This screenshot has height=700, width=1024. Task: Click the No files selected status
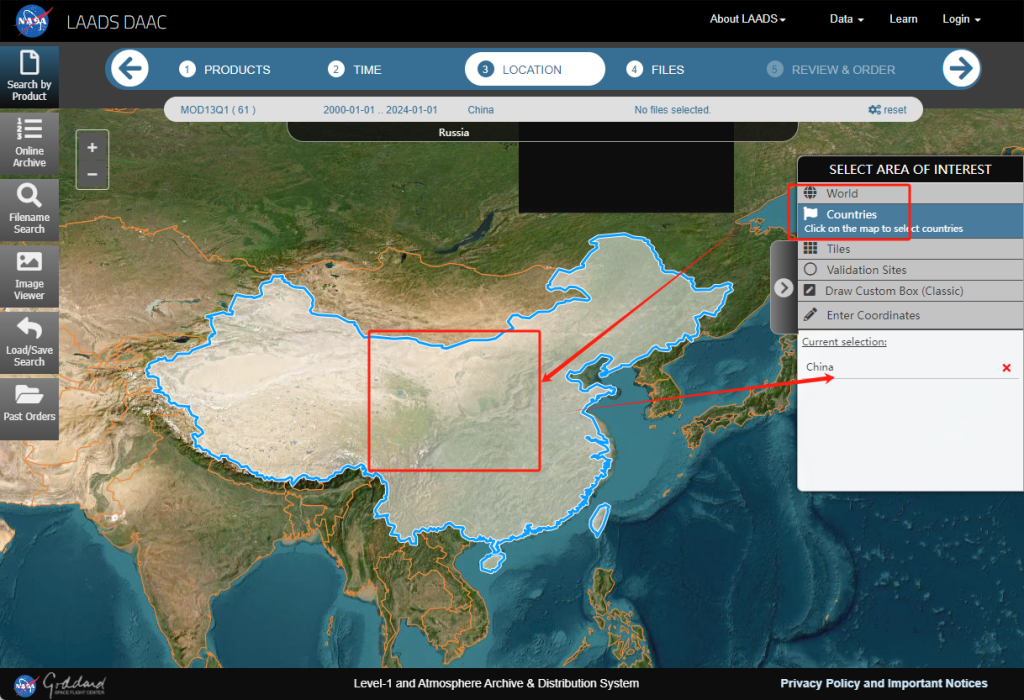coord(673,110)
